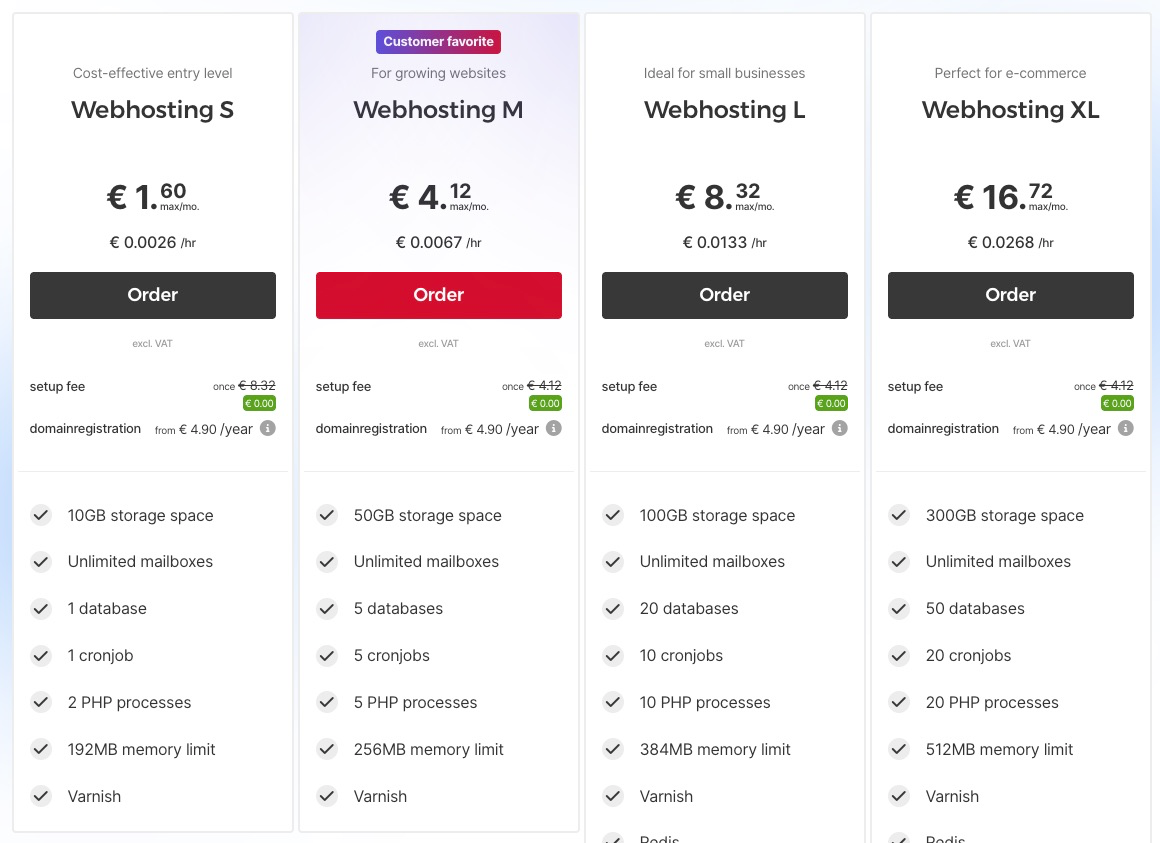The height and width of the screenshot is (843, 1160).
Task: Click info icon beside Webhosting XL domainregistration
Action: point(1126,428)
